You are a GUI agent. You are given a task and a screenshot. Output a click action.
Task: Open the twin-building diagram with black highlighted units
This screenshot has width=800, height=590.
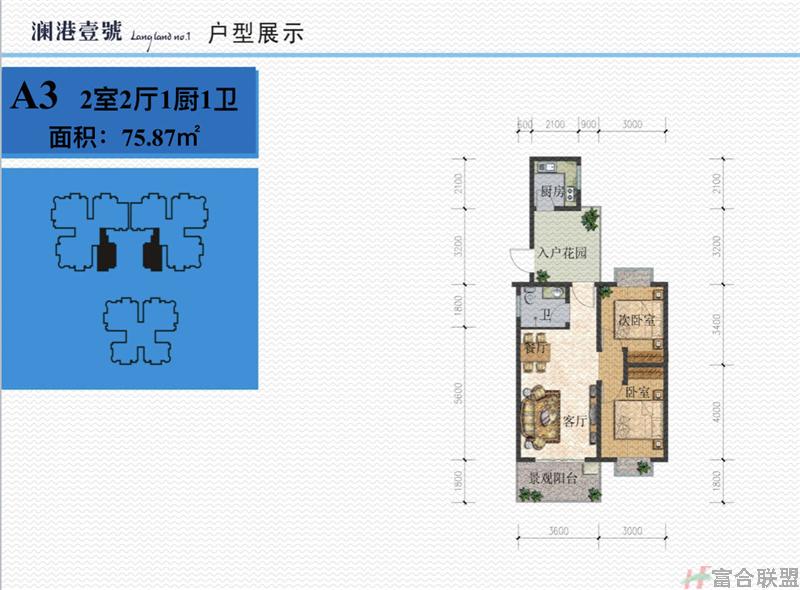pos(130,231)
